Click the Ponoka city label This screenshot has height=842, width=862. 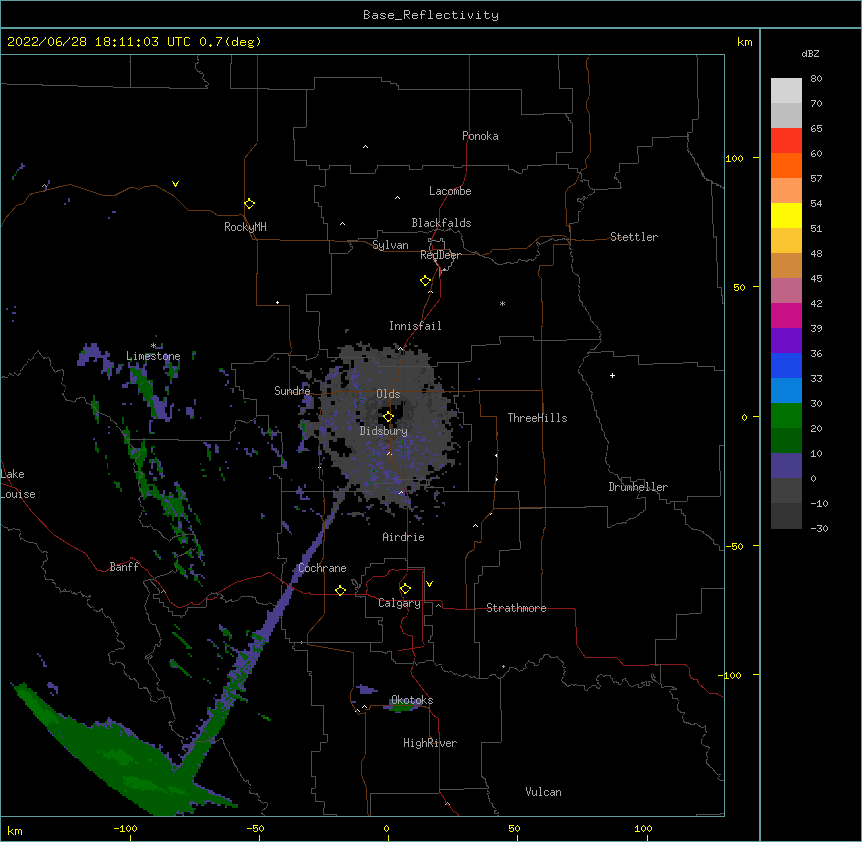(x=480, y=136)
